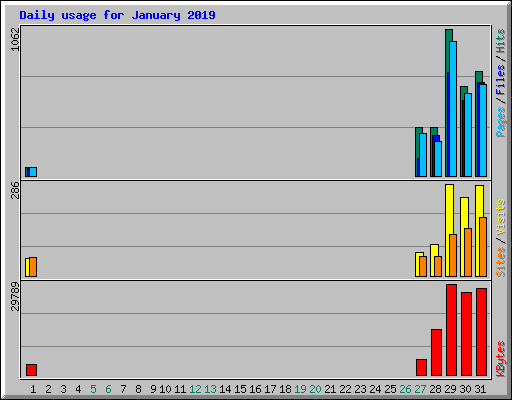Select the cyan pages bar for day 28
Screen dimensions: 512x400
(x=438, y=159)
